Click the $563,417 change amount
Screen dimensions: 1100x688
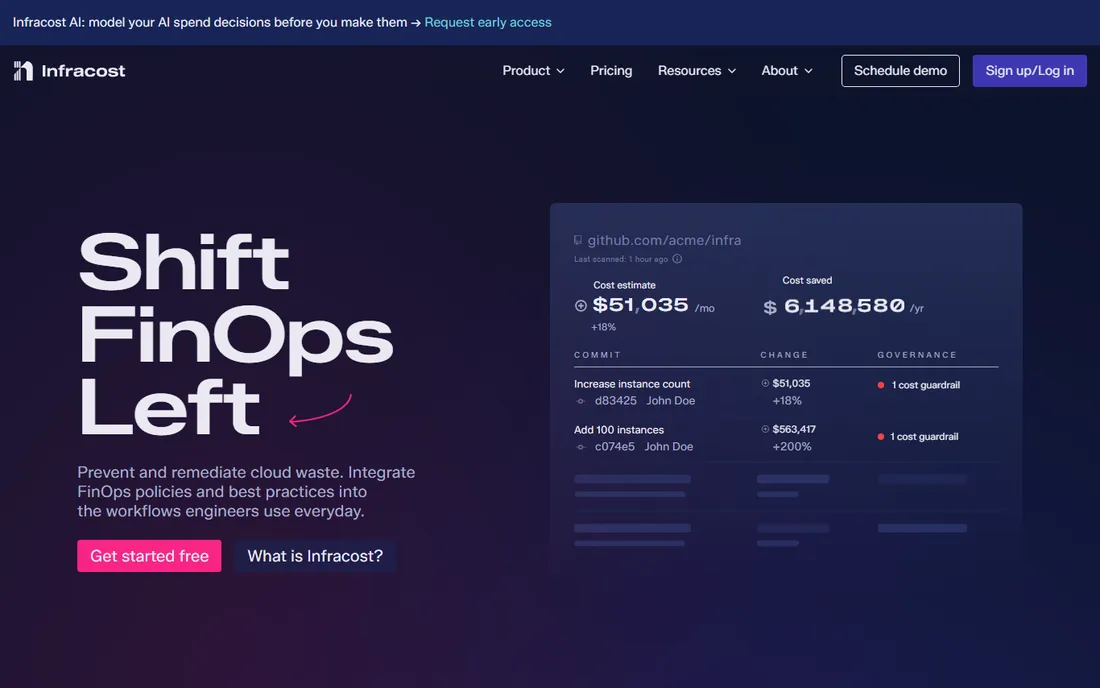click(793, 429)
